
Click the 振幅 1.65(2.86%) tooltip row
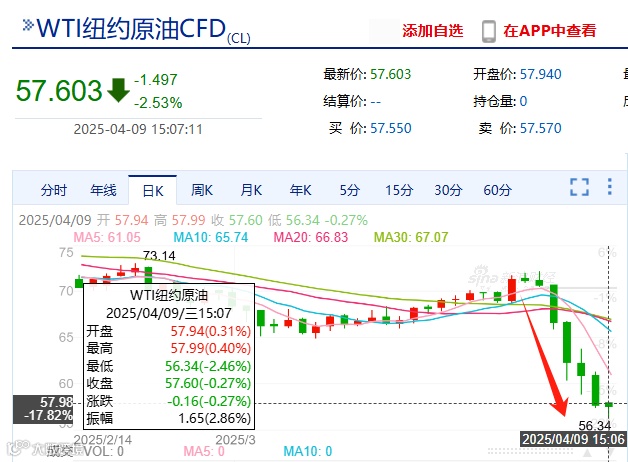click(x=169, y=418)
